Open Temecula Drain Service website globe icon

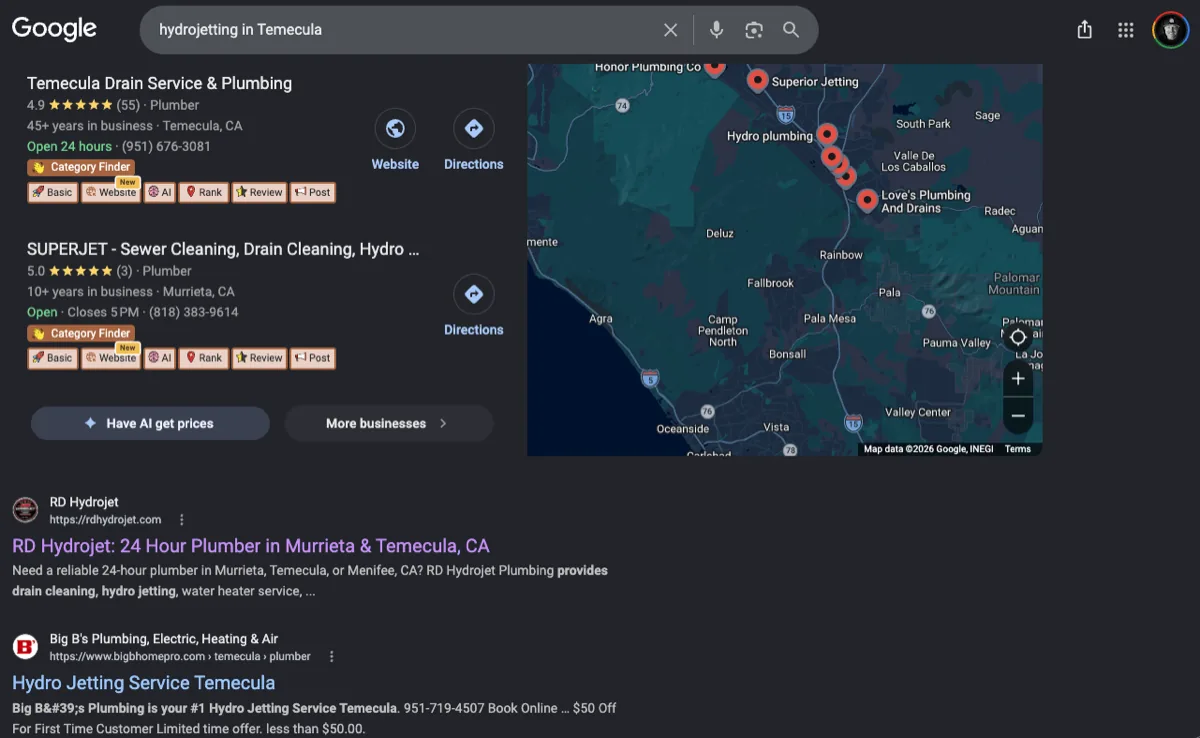395,128
